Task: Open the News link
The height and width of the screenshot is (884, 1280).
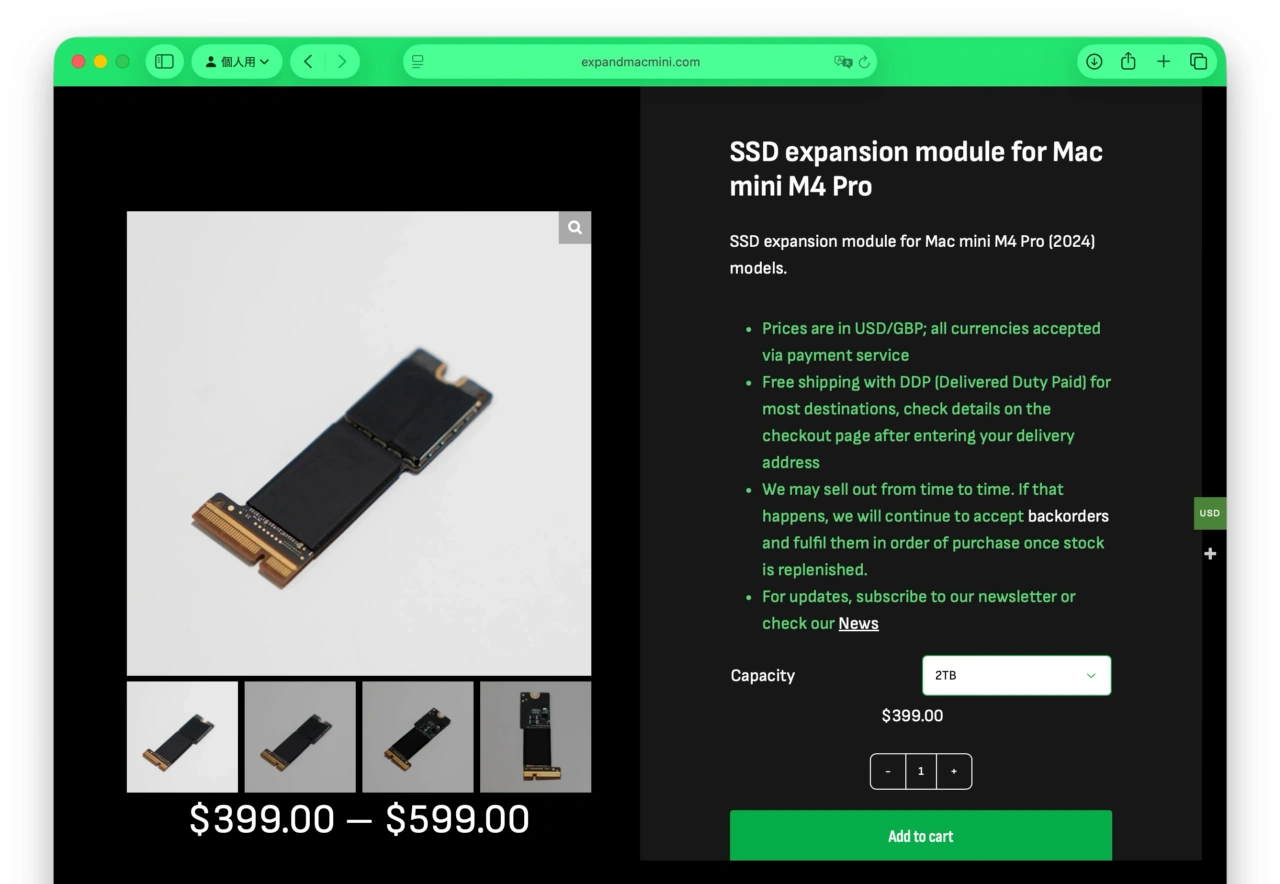Action: point(858,623)
